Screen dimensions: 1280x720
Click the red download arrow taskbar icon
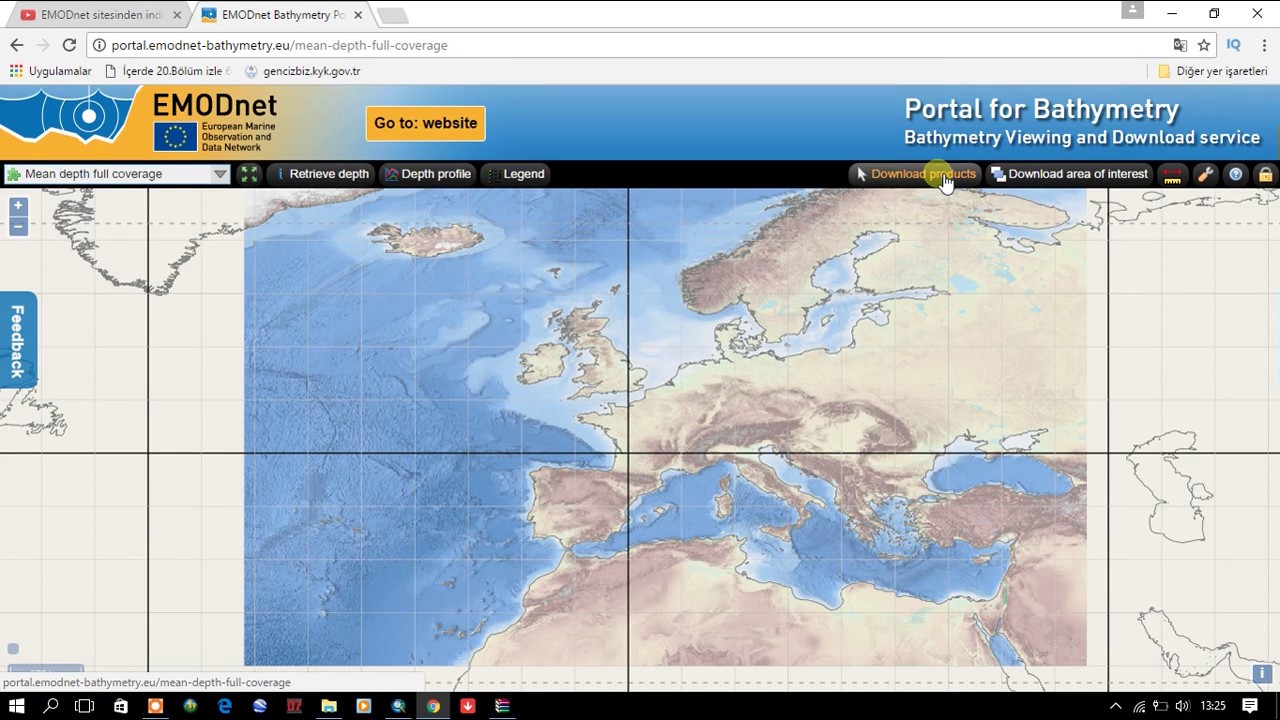click(467, 706)
